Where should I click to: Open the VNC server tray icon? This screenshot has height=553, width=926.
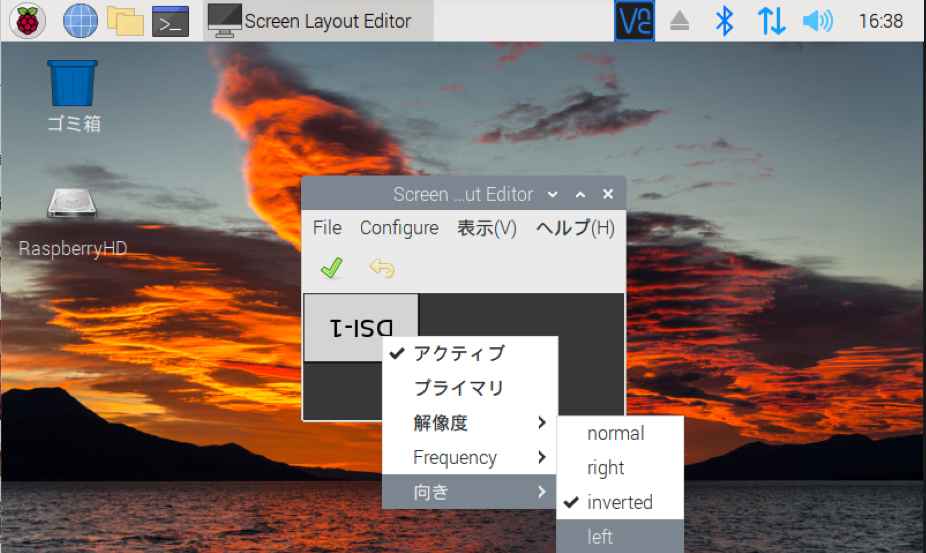pyautogui.click(x=634, y=21)
